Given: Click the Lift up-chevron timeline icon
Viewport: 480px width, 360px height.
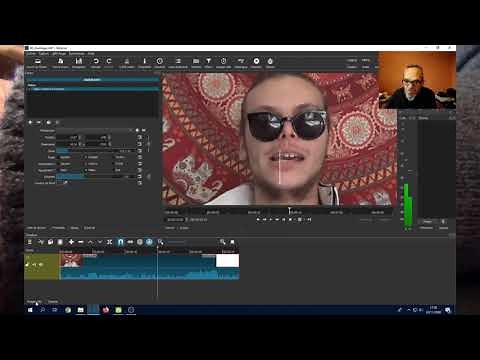Looking at the screenshot, I should [x=90, y=242].
